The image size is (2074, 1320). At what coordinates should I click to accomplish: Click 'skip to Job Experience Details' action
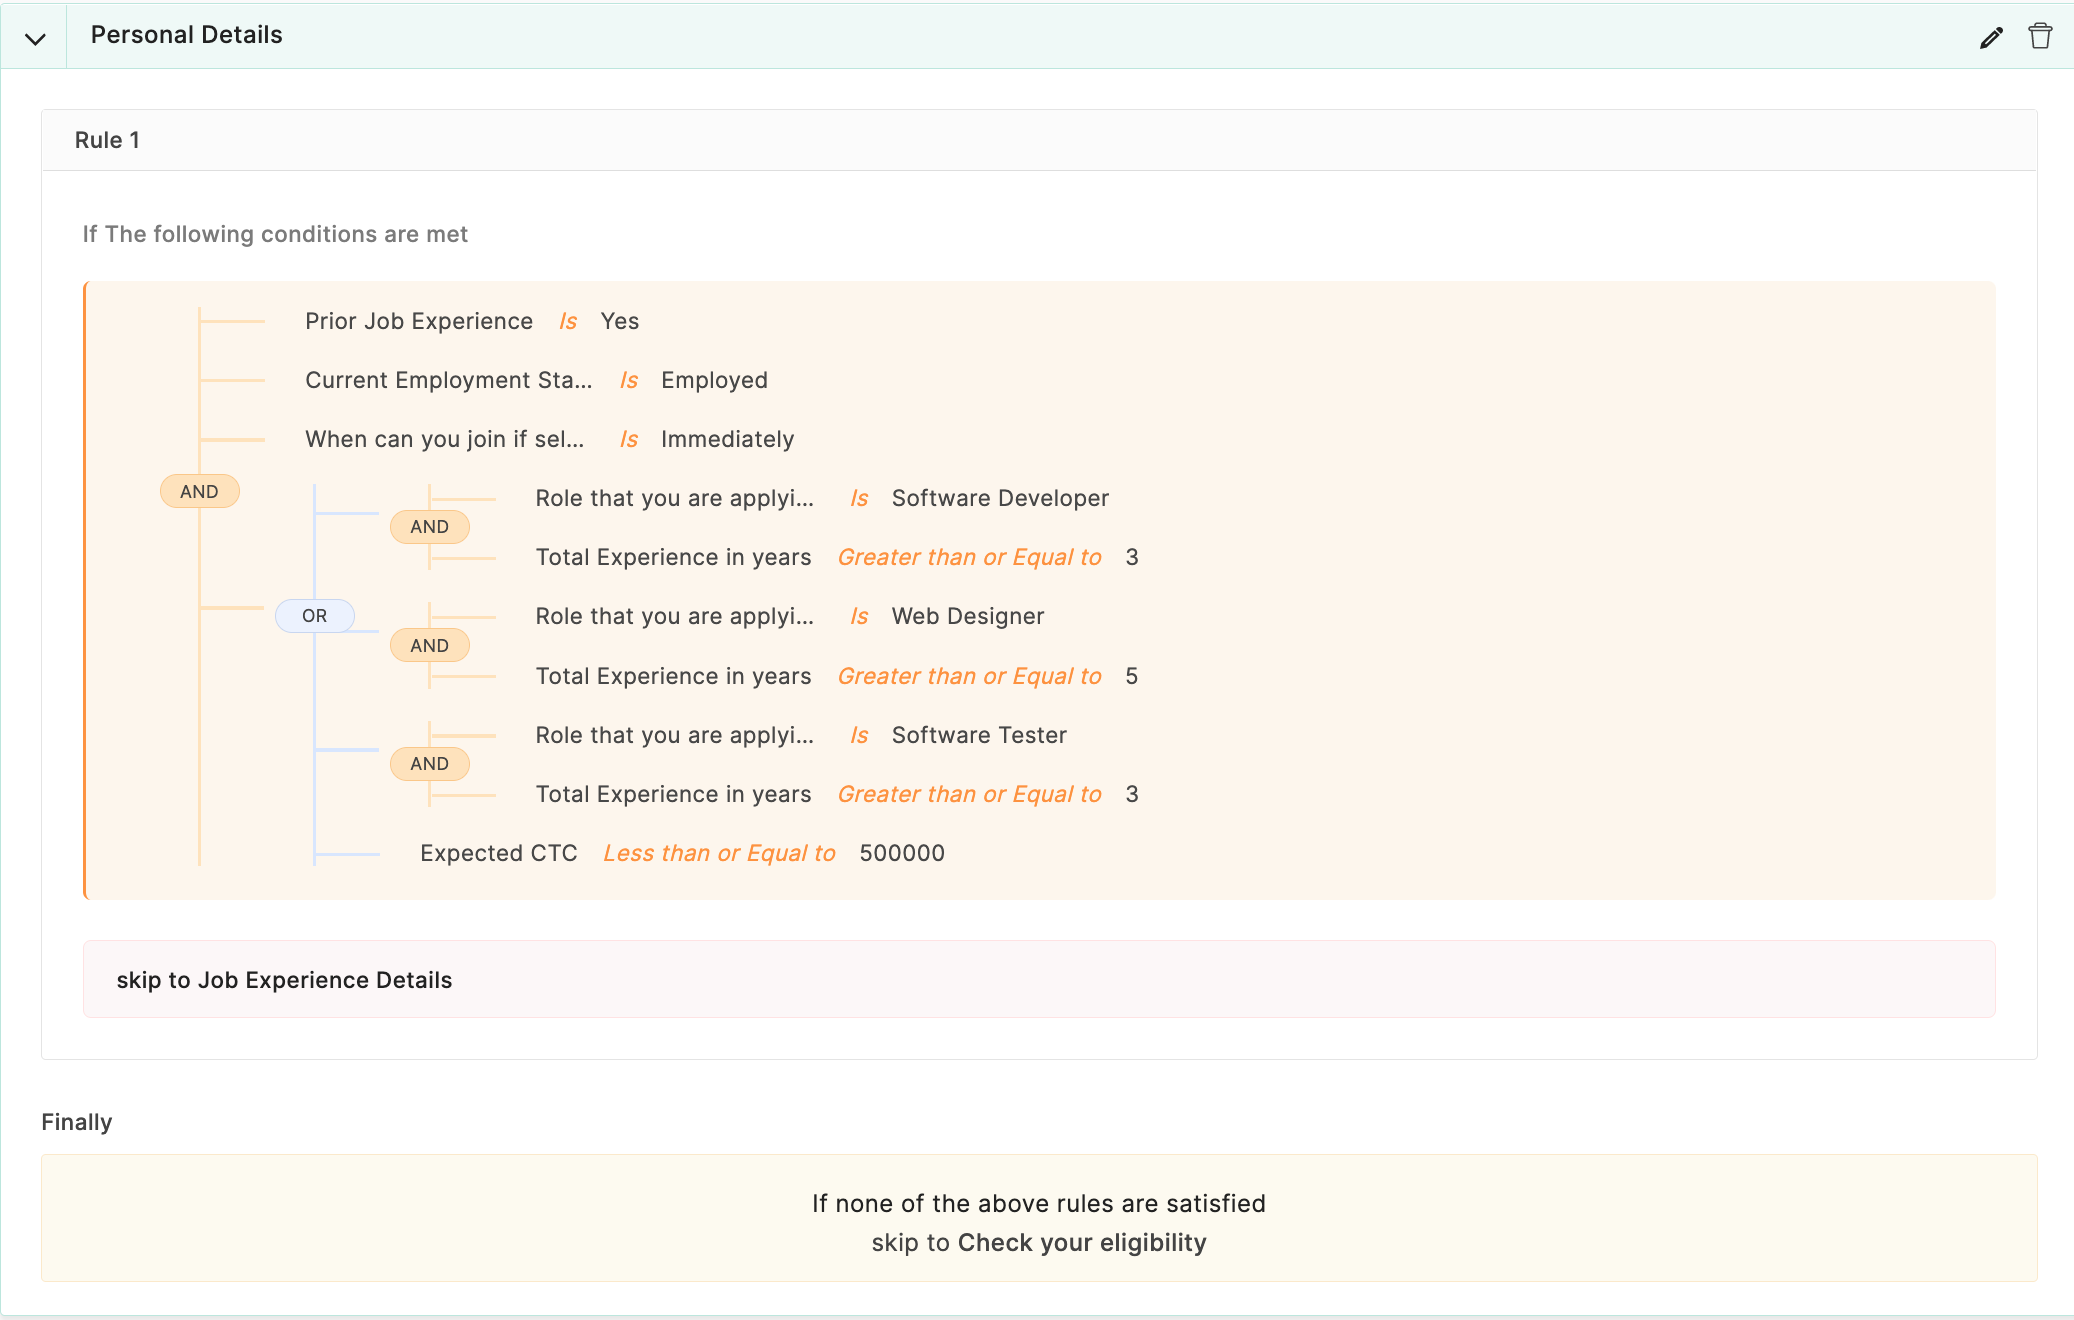pyautogui.click(x=284, y=980)
